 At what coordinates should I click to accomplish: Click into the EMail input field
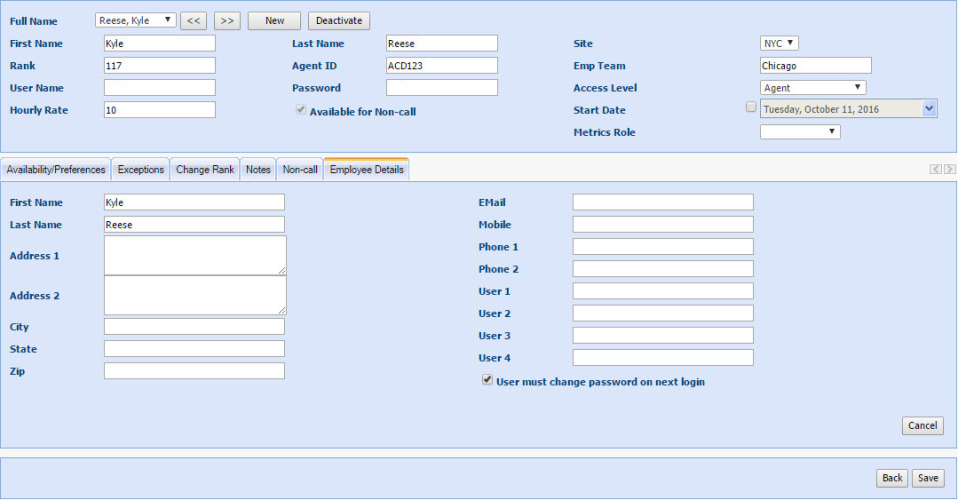[663, 203]
